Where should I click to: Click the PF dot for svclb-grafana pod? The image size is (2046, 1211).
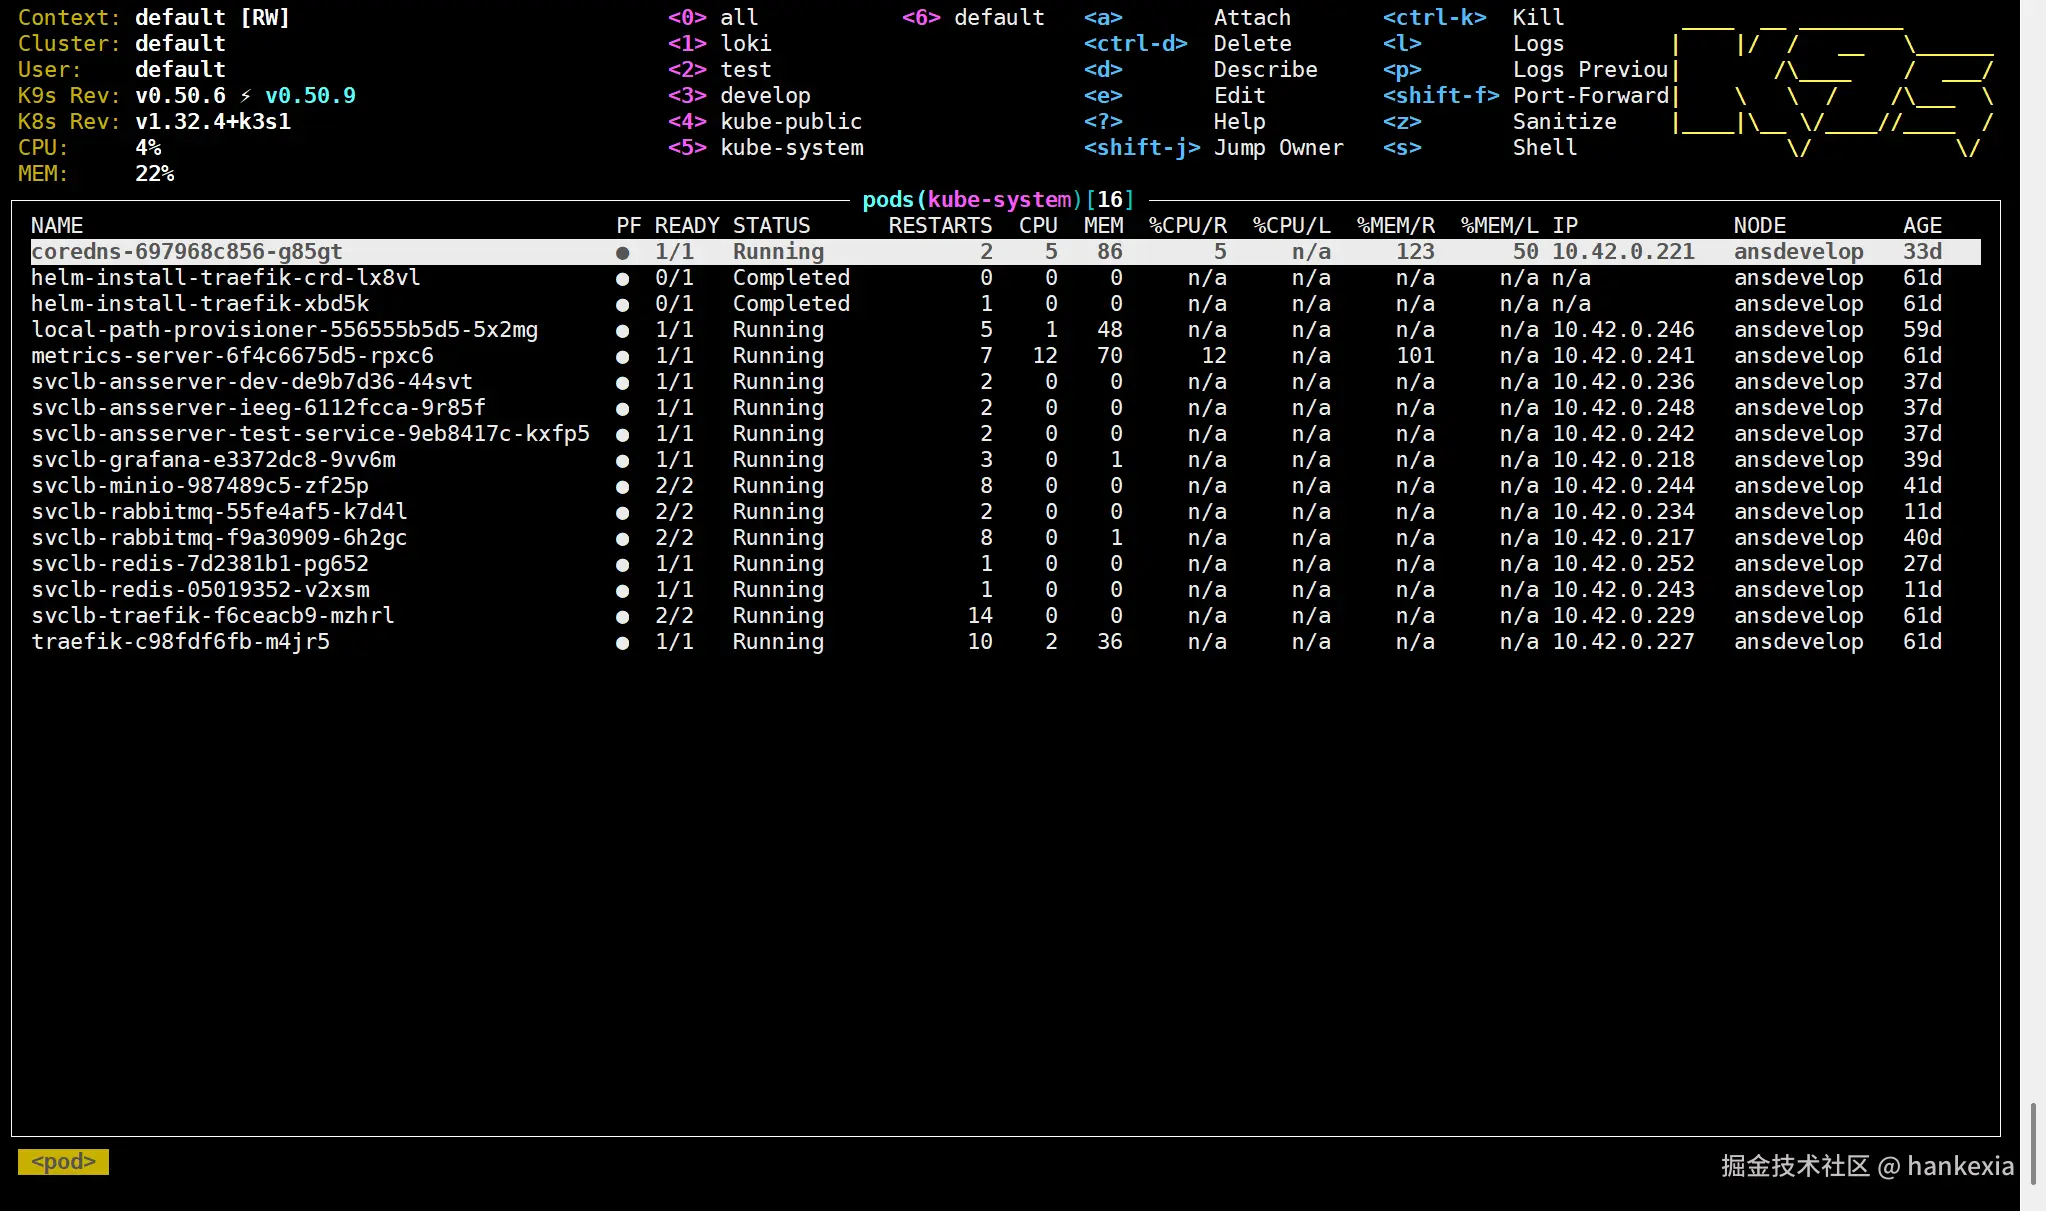point(622,461)
